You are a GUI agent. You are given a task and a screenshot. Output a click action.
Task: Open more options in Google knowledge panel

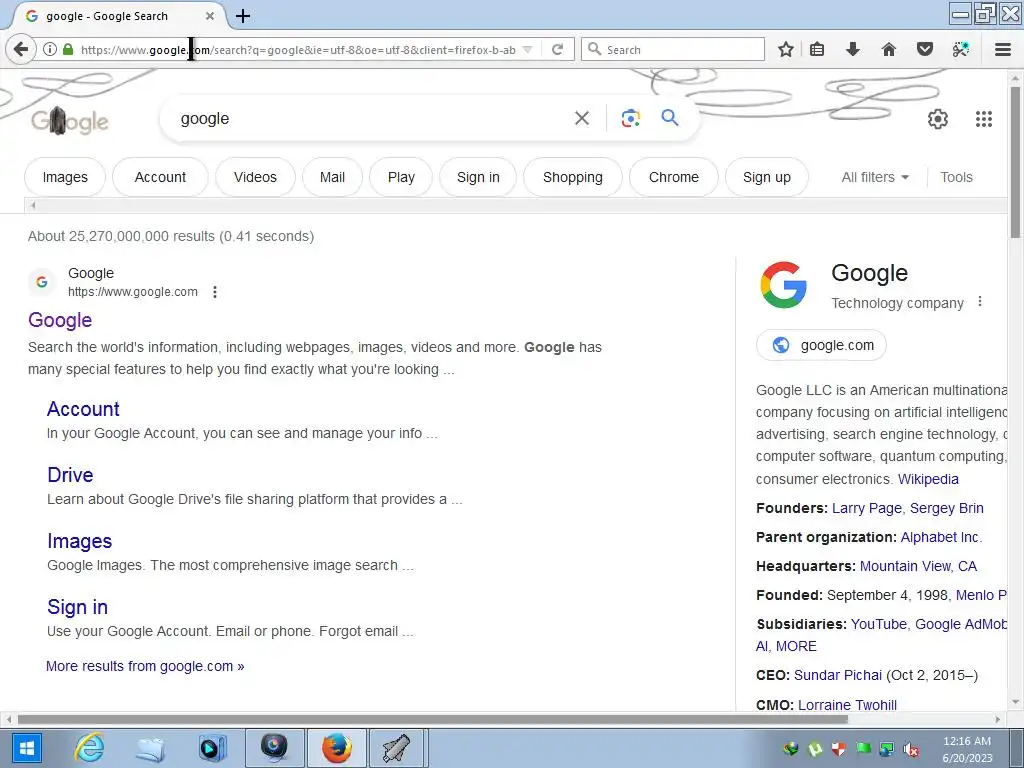click(x=979, y=301)
